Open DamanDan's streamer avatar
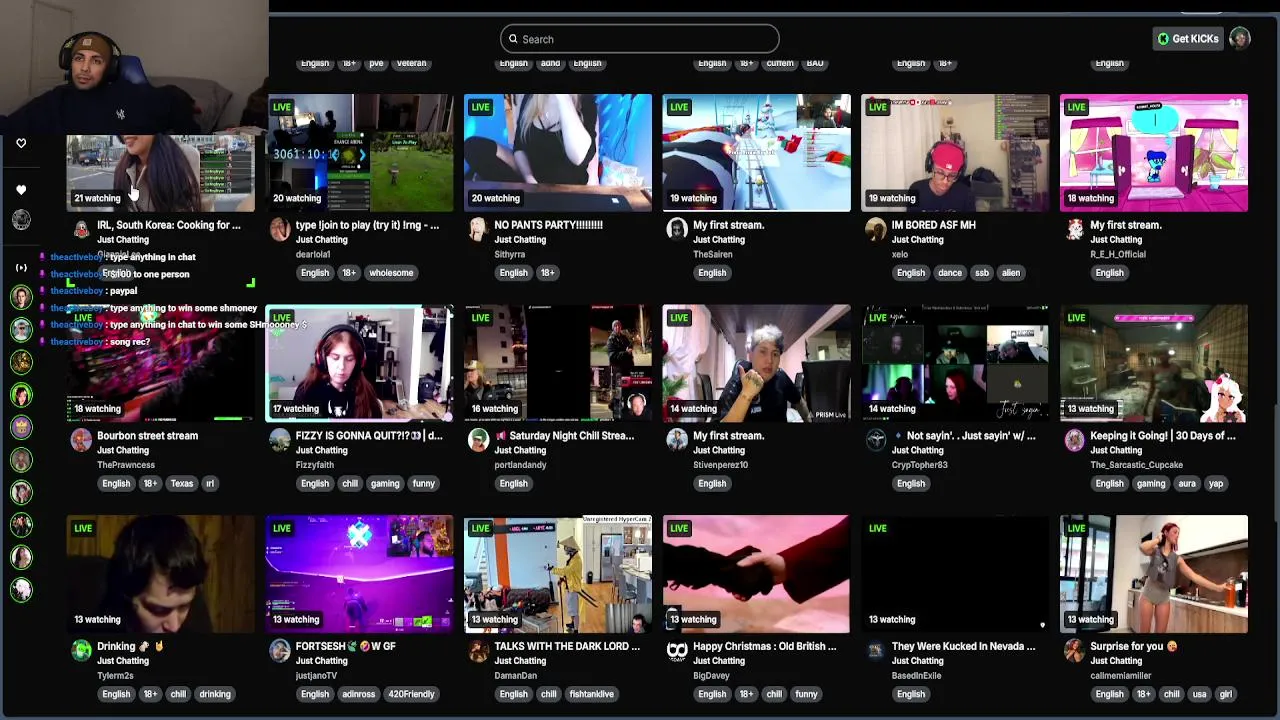This screenshot has width=1280, height=720. coord(478,652)
